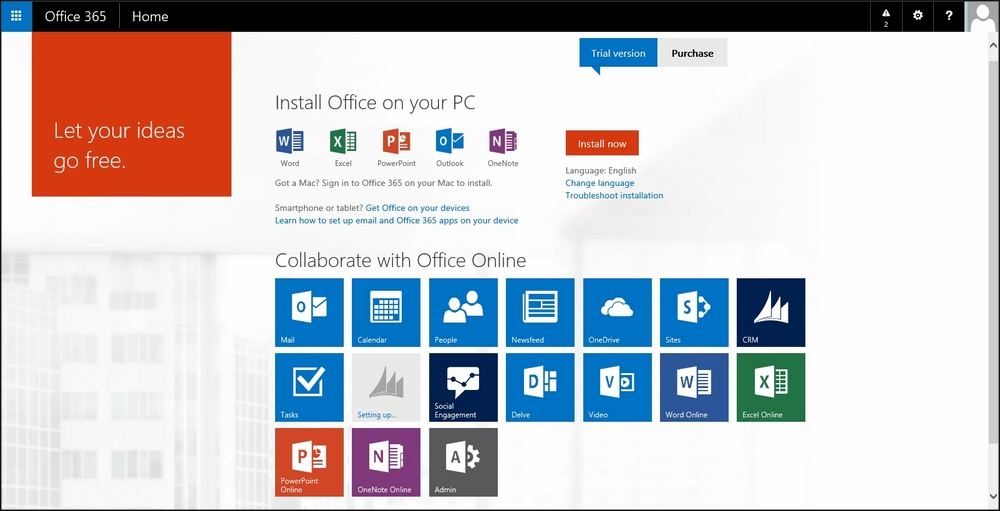Select the Trial version tab

click(618, 53)
